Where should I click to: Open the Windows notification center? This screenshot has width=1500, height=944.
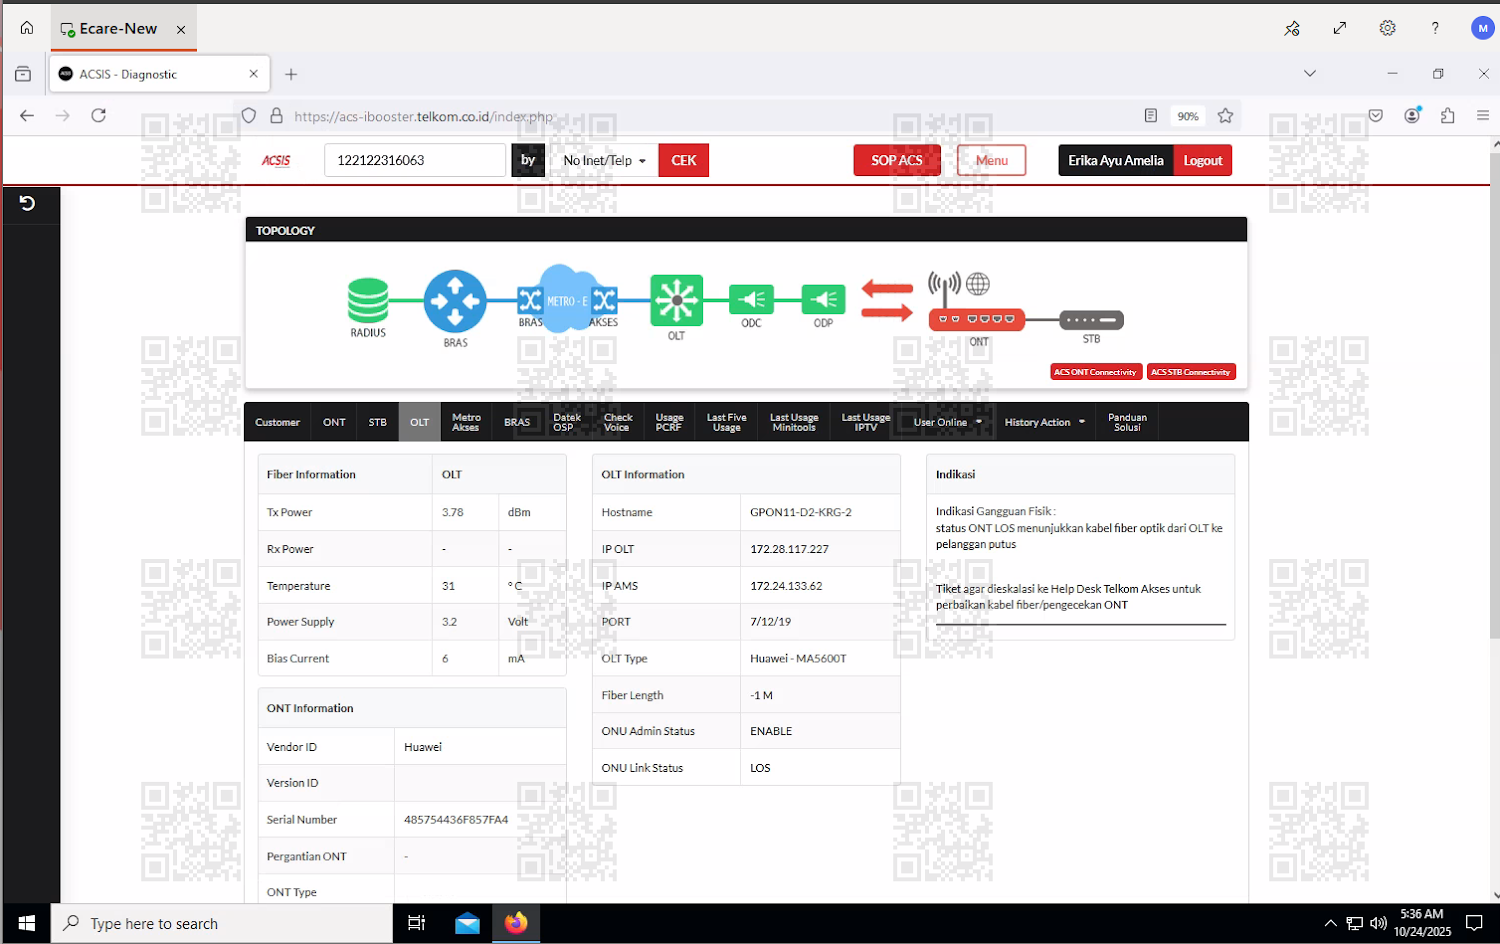pyautogui.click(x=1474, y=923)
